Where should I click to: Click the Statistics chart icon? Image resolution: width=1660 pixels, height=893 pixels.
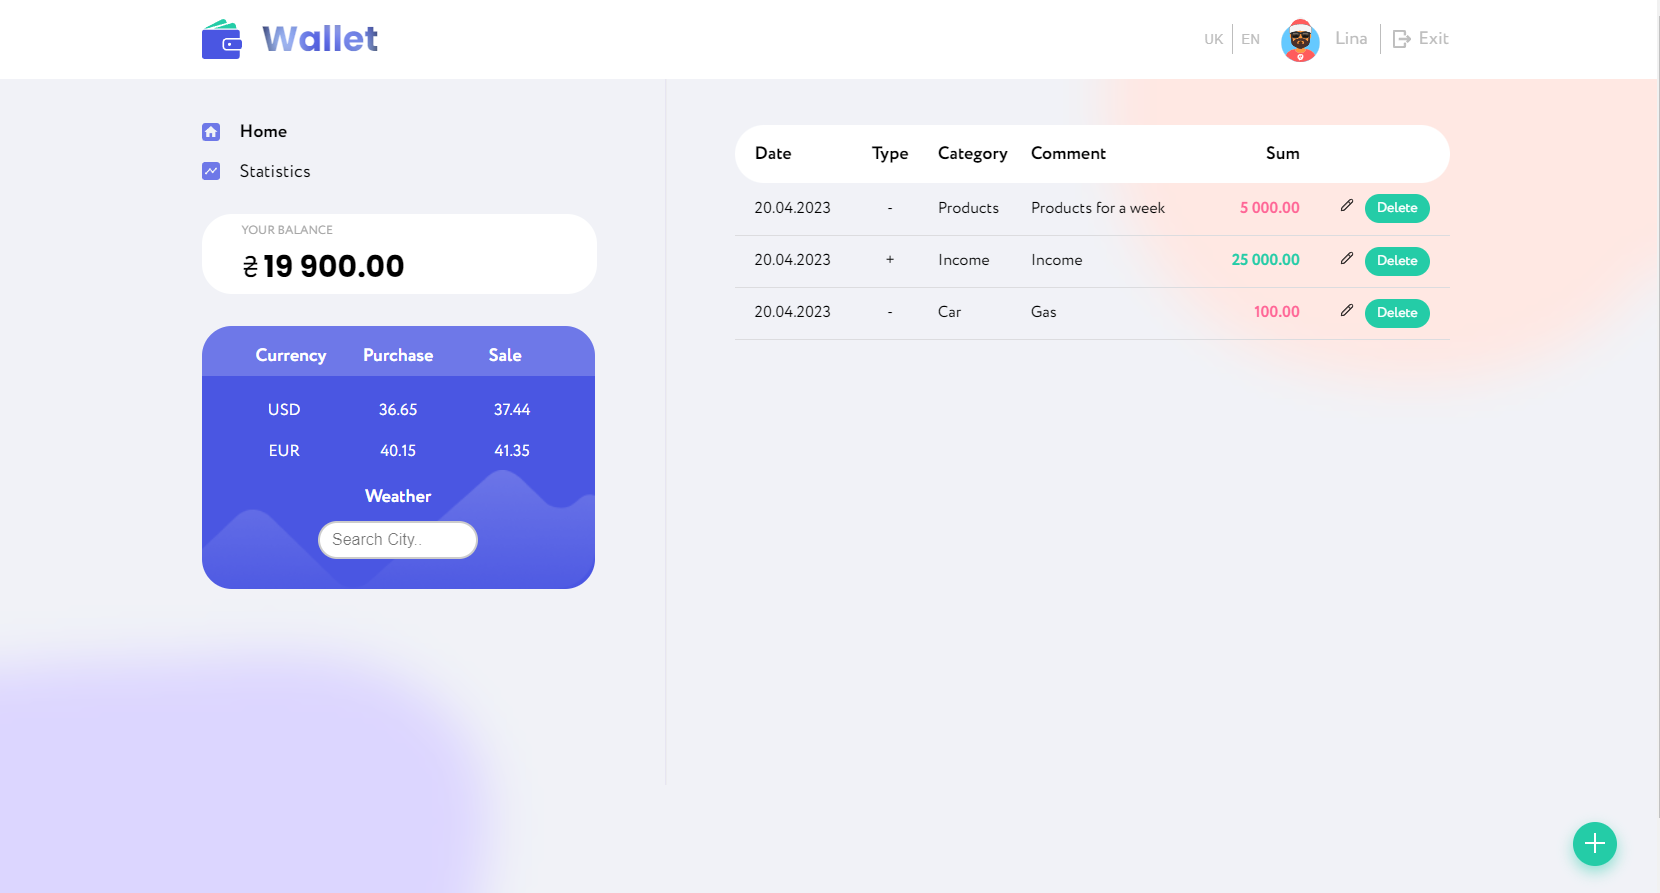pos(211,171)
